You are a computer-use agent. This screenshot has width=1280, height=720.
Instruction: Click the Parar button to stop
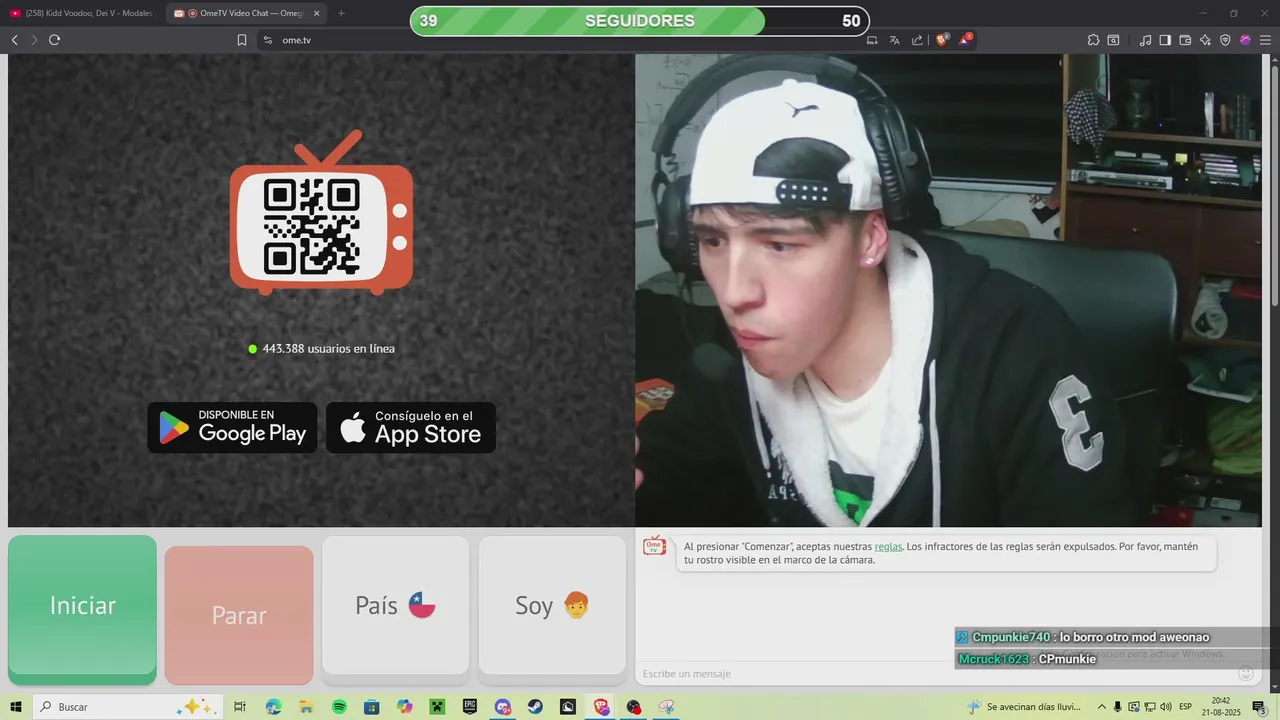pyautogui.click(x=239, y=615)
